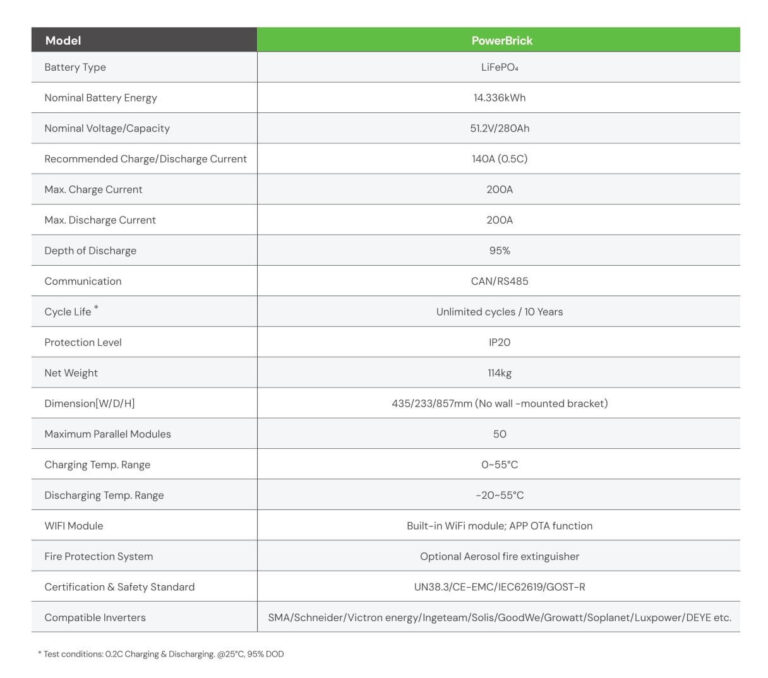Select the Cycle Life row label

pyautogui.click(x=68, y=312)
